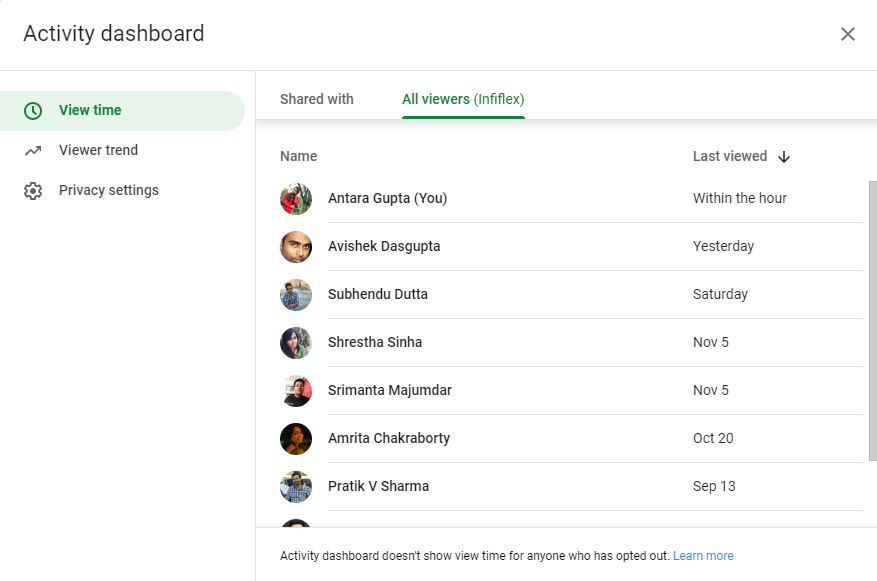Click Amrita Chakraborty's profile avatar
Image resolution: width=877 pixels, height=581 pixels.
click(x=296, y=439)
